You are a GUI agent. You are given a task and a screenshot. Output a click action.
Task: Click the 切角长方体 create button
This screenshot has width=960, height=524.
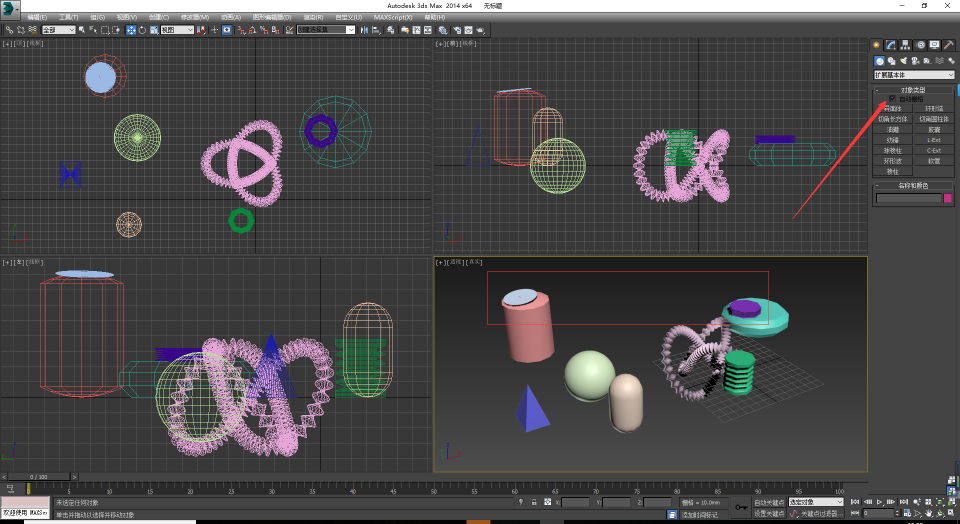[x=893, y=118]
